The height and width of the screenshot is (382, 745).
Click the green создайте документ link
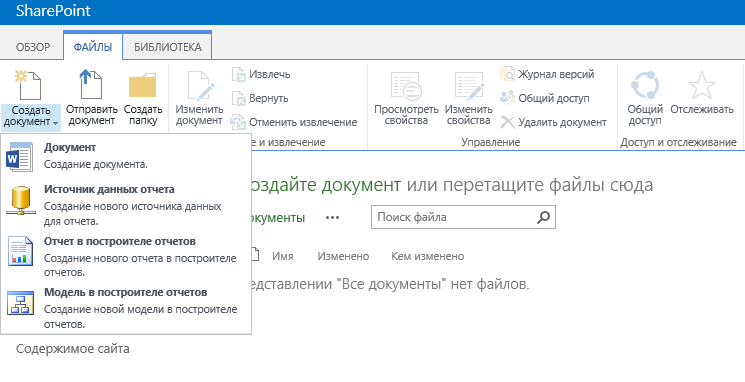(x=325, y=185)
